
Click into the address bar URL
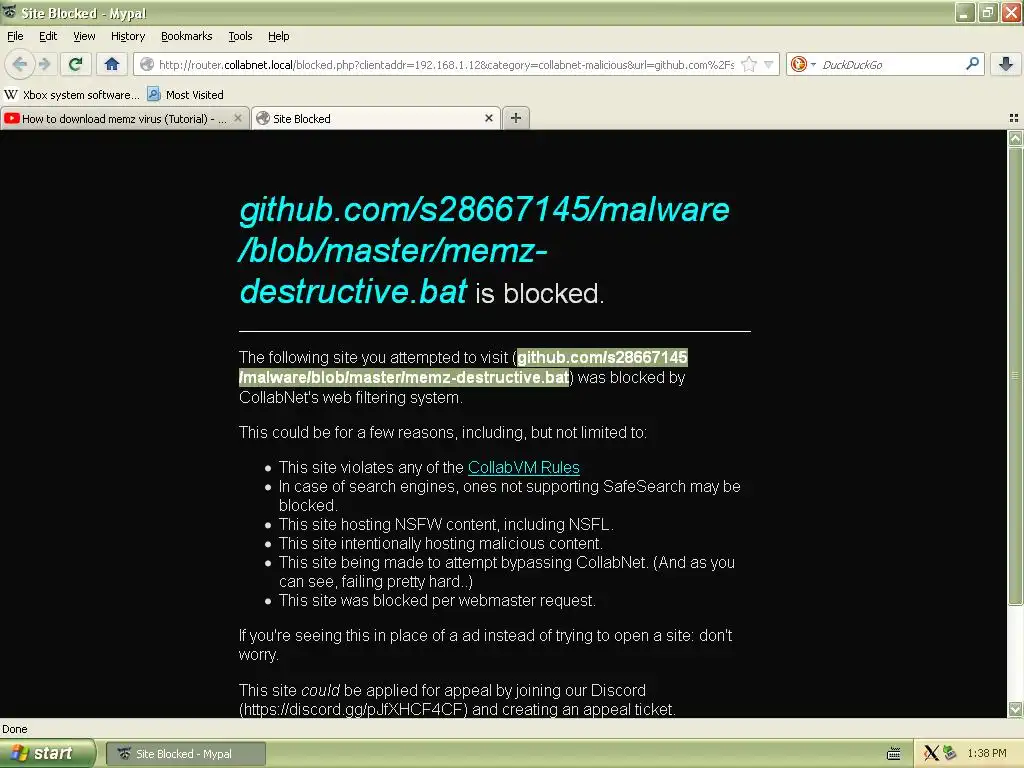coord(447,64)
